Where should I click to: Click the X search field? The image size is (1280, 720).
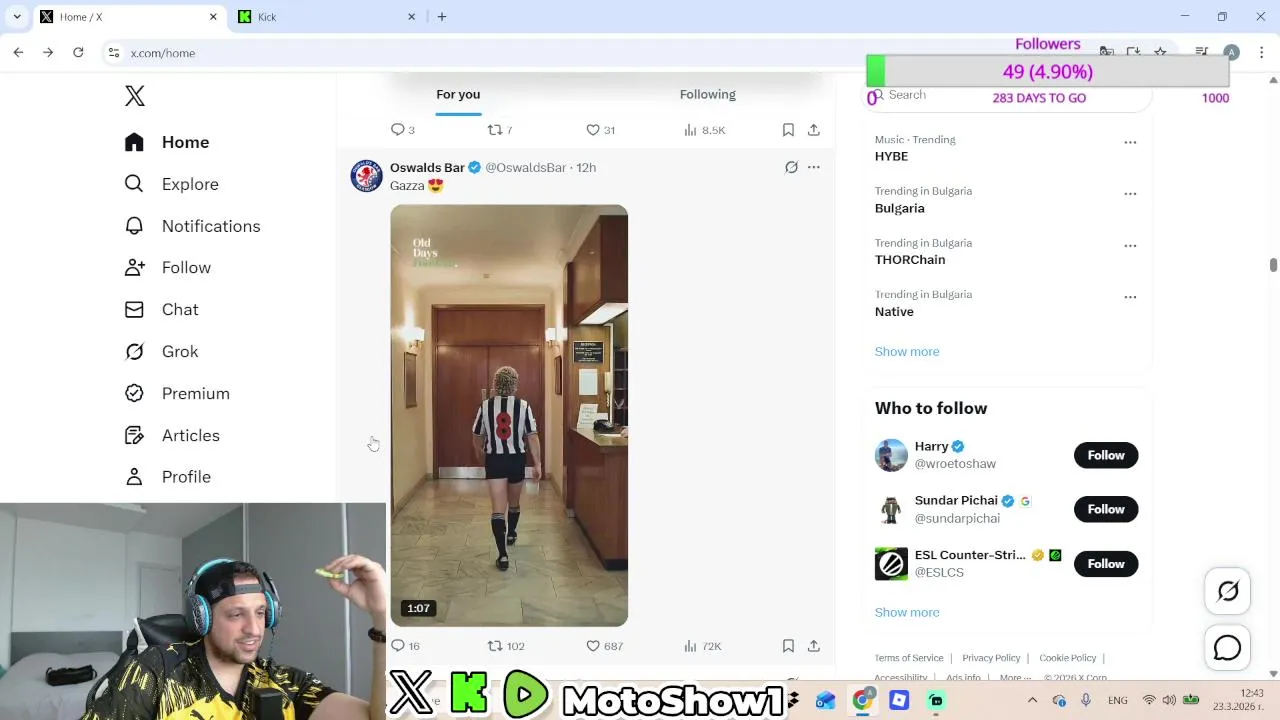(1005, 95)
